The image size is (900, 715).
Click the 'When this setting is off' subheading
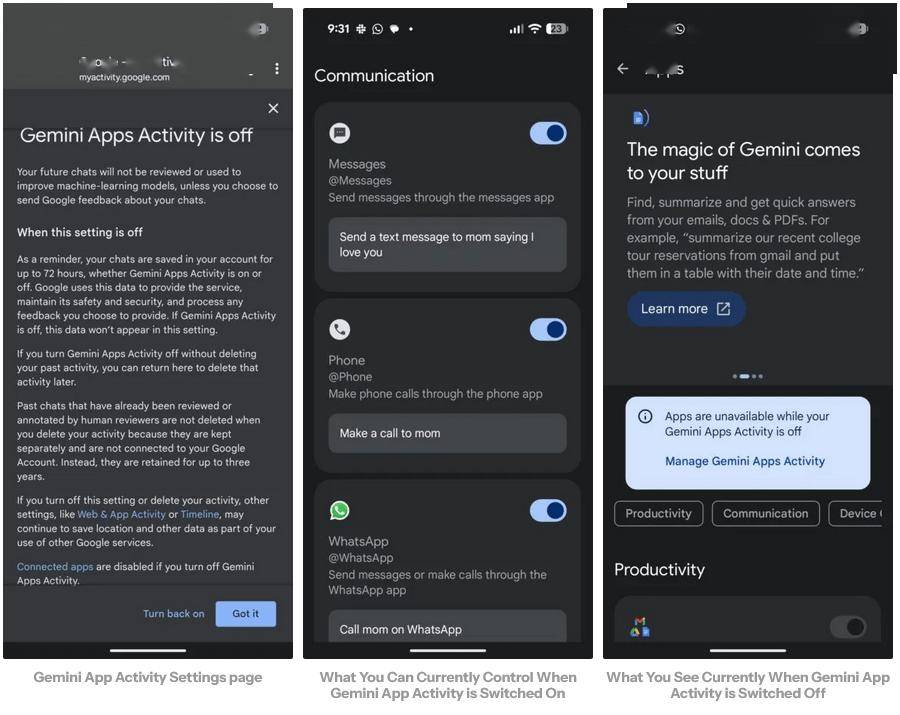click(x=80, y=232)
